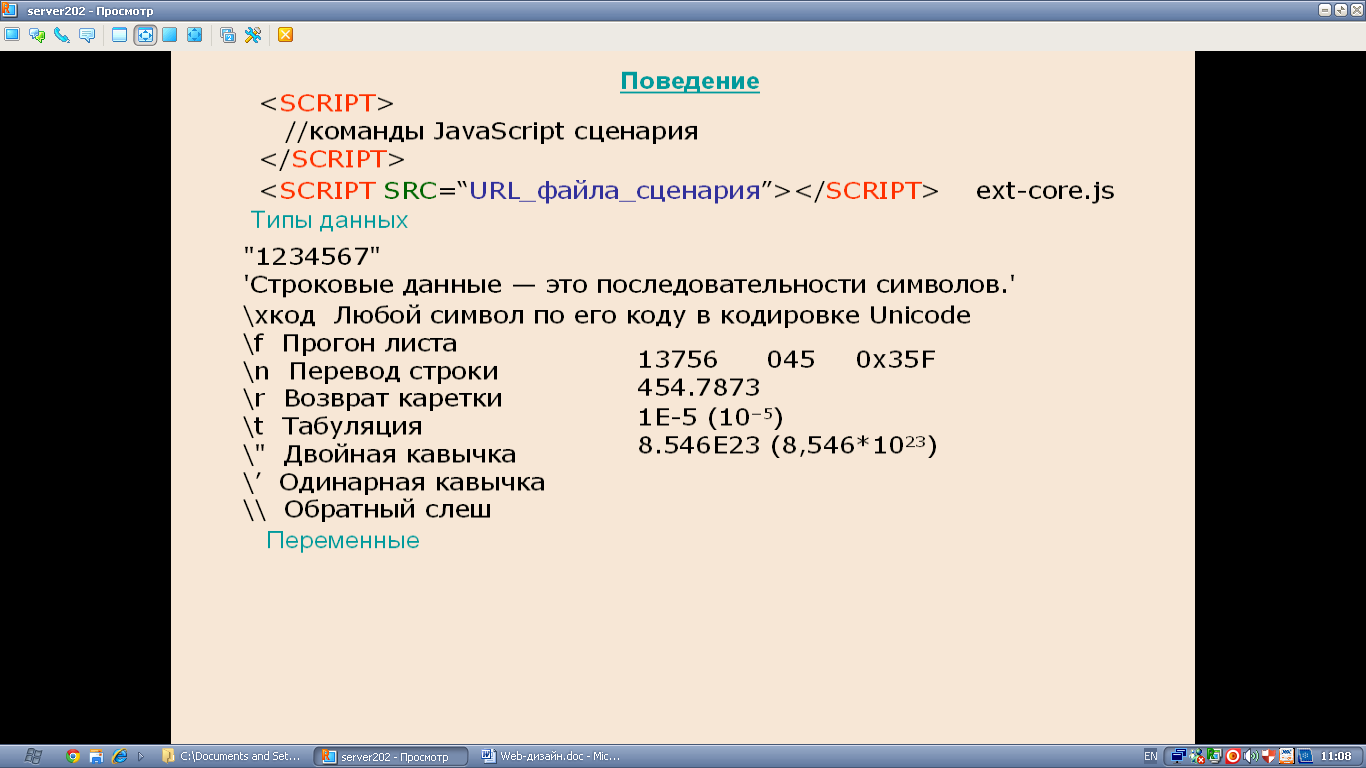This screenshot has width=1366, height=768.
Task: Open the options wrench and screwdriver icon
Action: click(x=253, y=35)
